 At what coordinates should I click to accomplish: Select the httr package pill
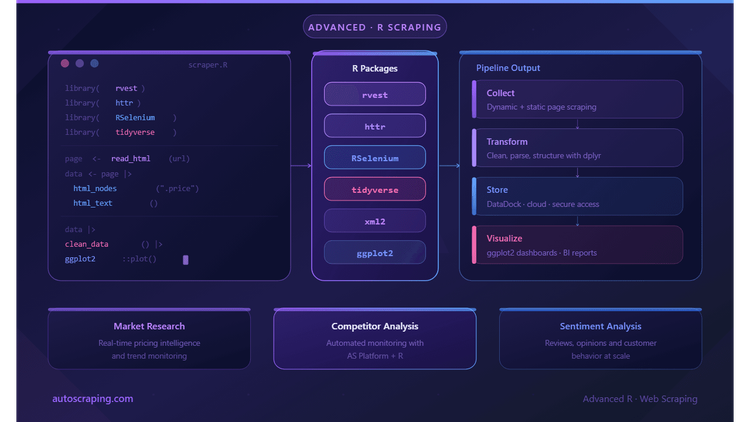coord(375,126)
